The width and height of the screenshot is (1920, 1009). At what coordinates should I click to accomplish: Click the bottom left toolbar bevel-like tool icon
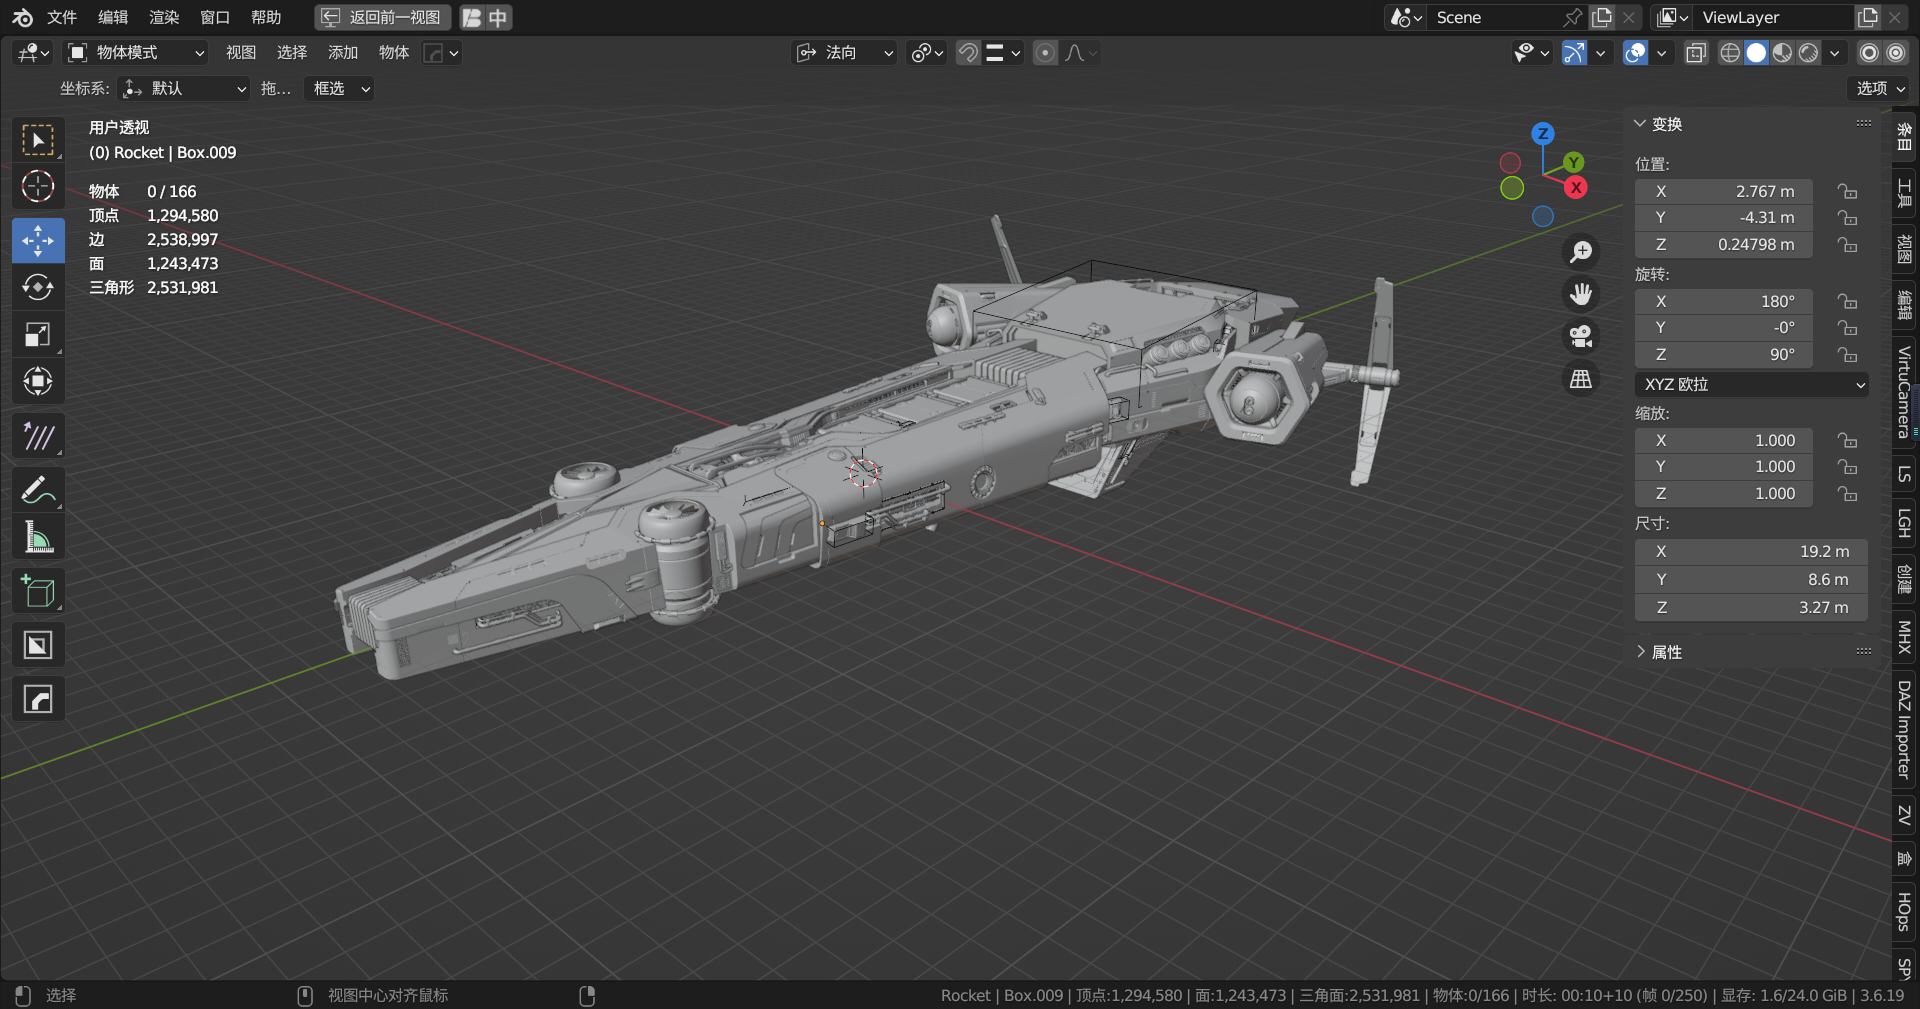[38, 699]
